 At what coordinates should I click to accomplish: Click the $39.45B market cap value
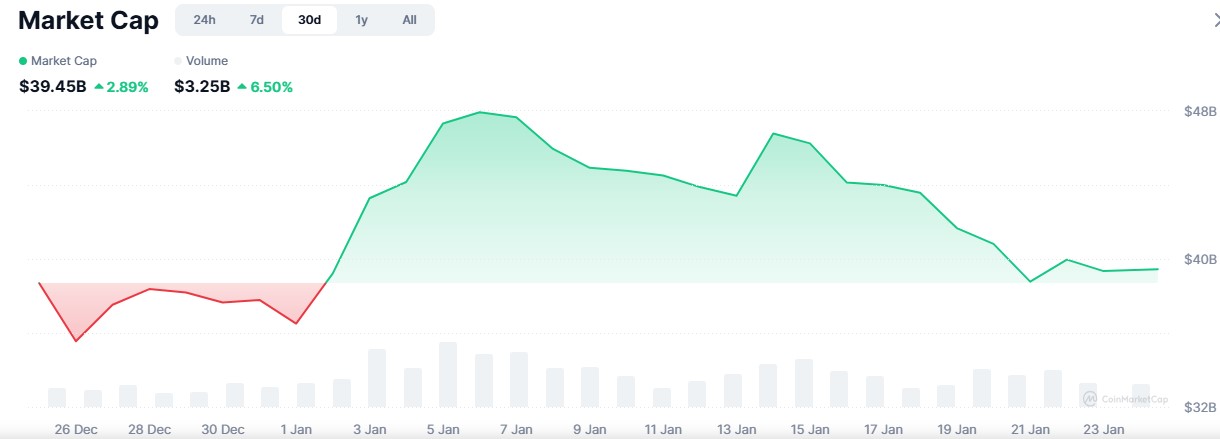52,87
